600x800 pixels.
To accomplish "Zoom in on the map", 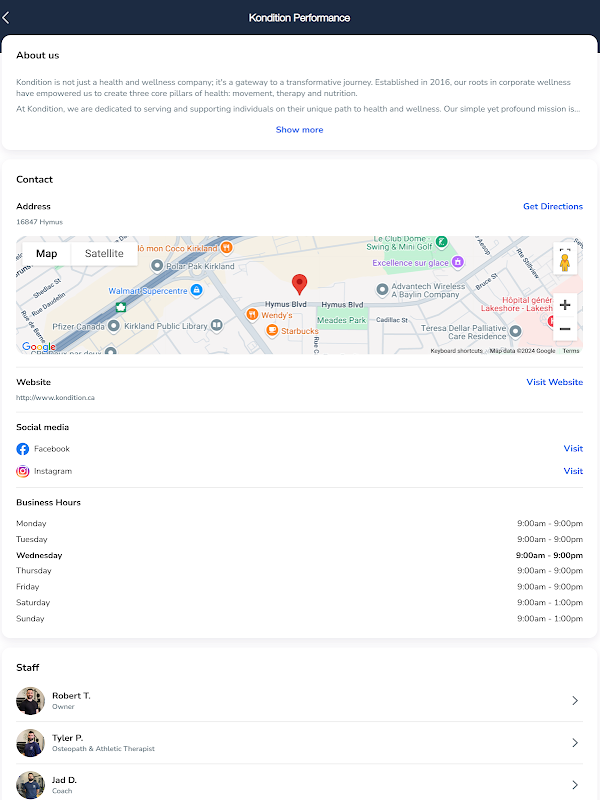I will (x=565, y=305).
